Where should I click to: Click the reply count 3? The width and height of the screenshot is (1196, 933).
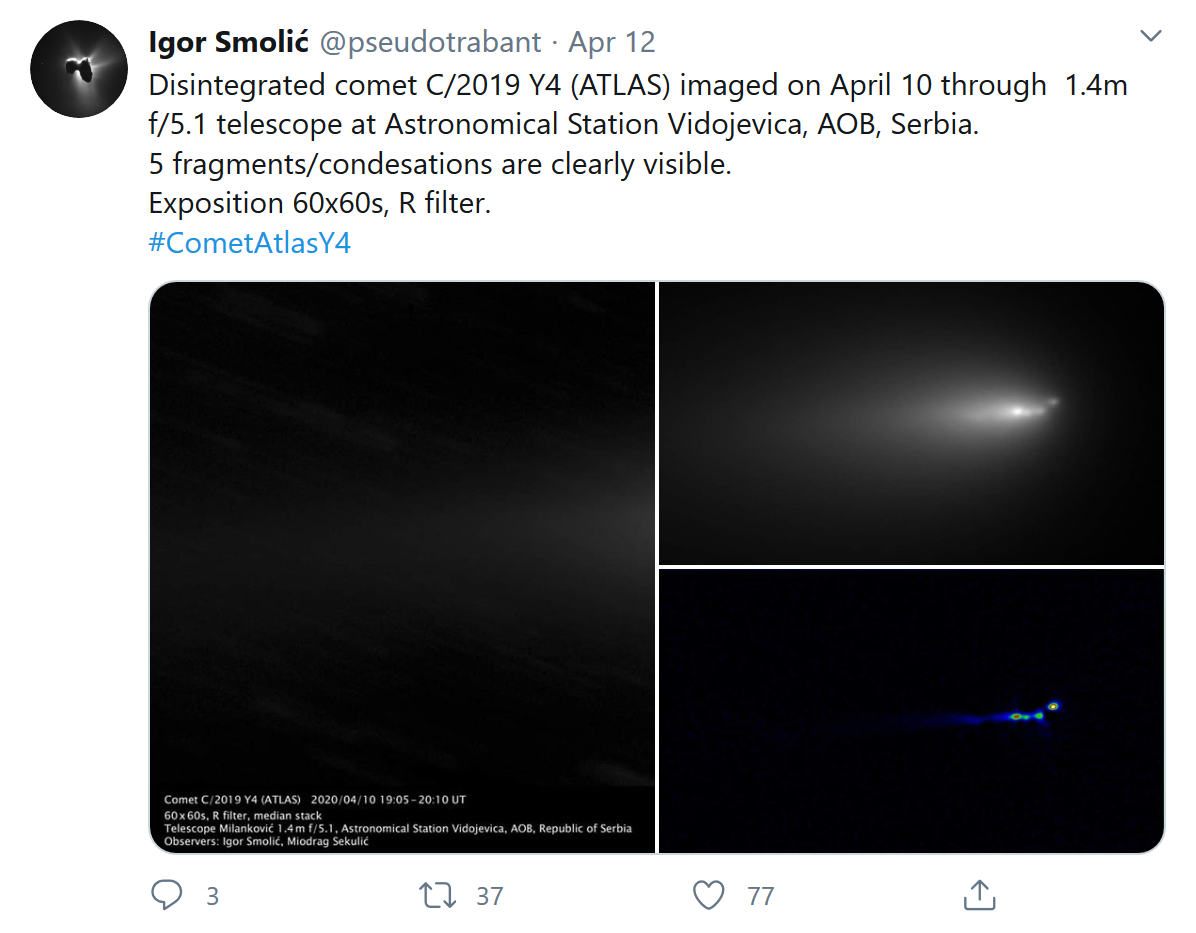(212, 896)
